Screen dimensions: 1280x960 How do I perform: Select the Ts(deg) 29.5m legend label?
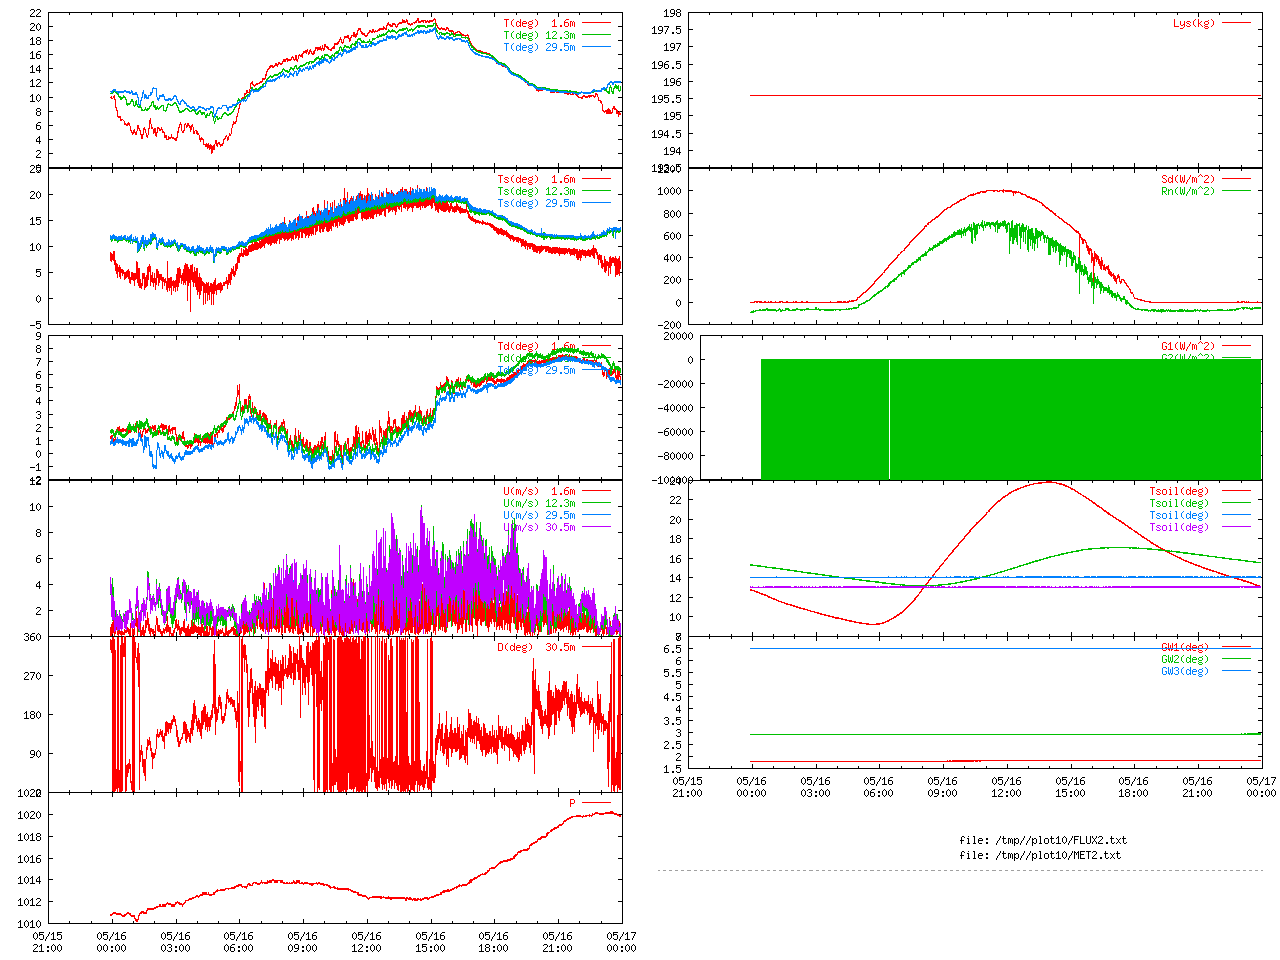536,203
